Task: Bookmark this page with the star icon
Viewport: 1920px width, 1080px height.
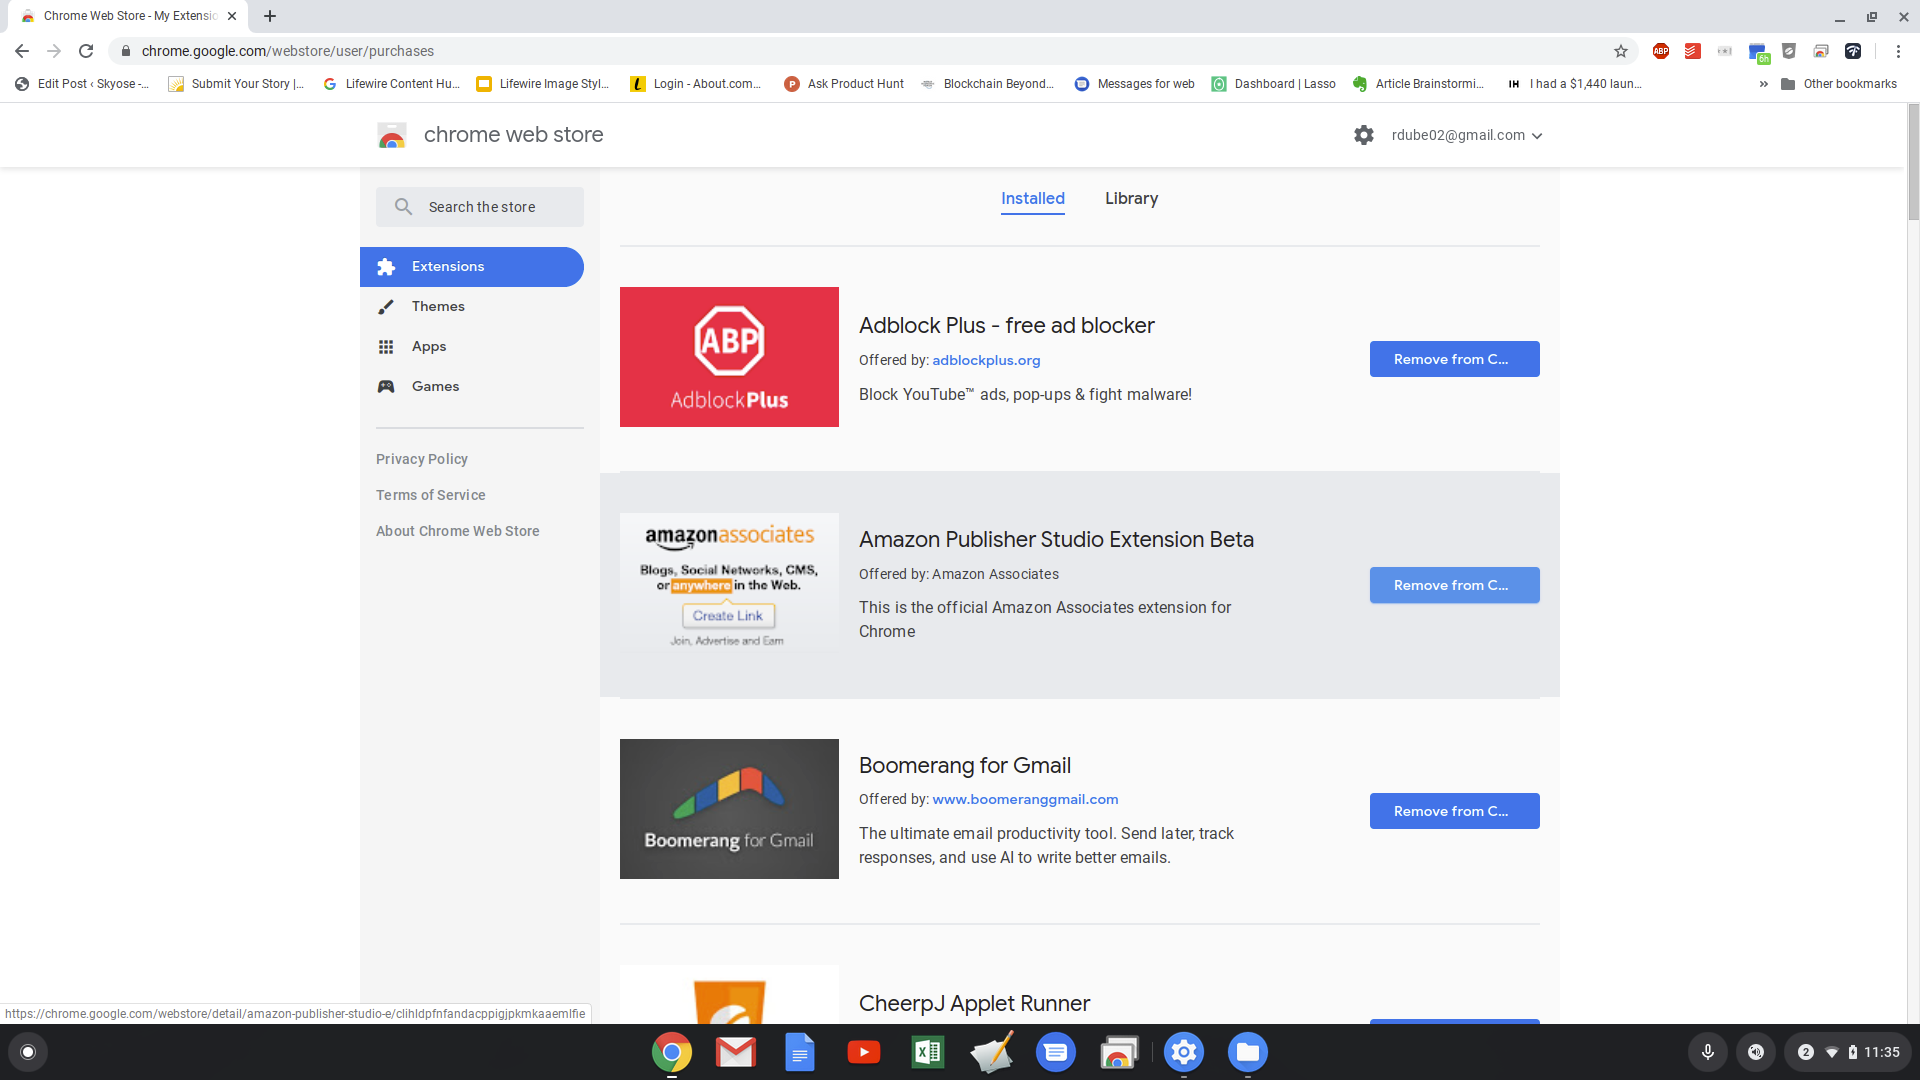Action: coord(1621,51)
